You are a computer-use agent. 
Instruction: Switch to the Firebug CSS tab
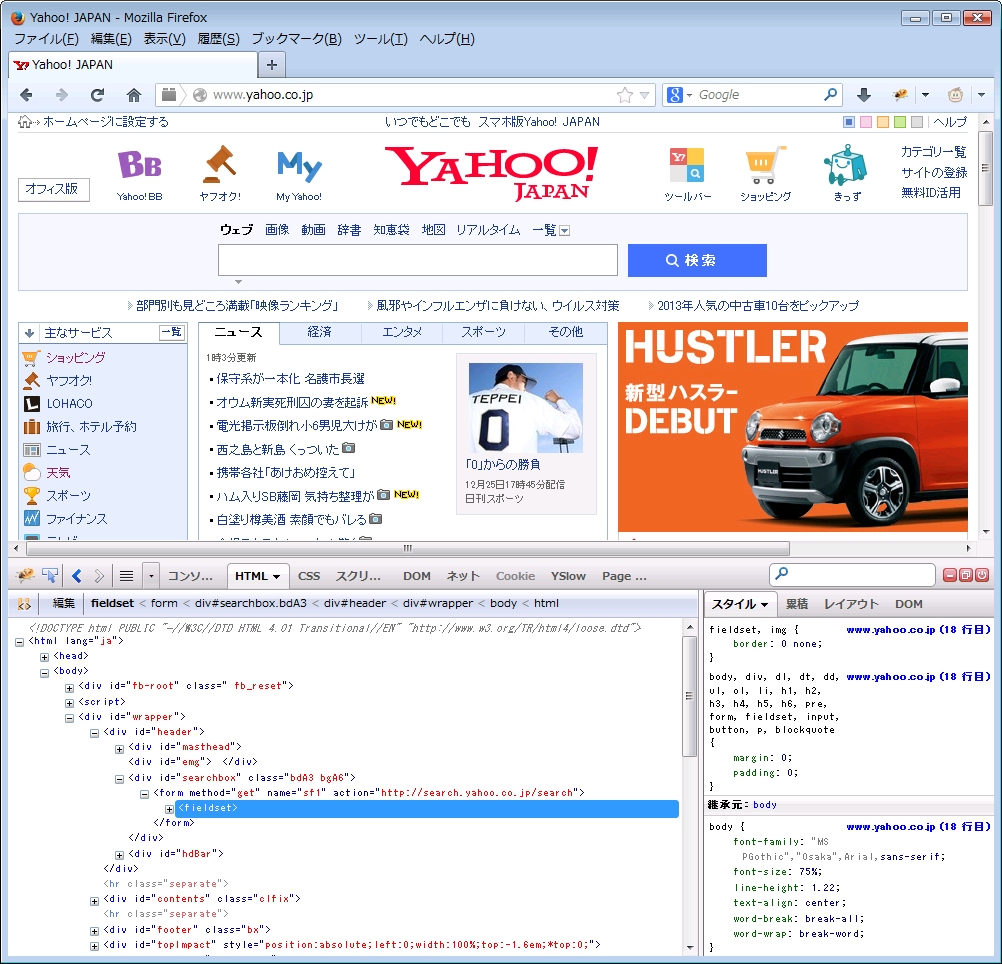(309, 576)
